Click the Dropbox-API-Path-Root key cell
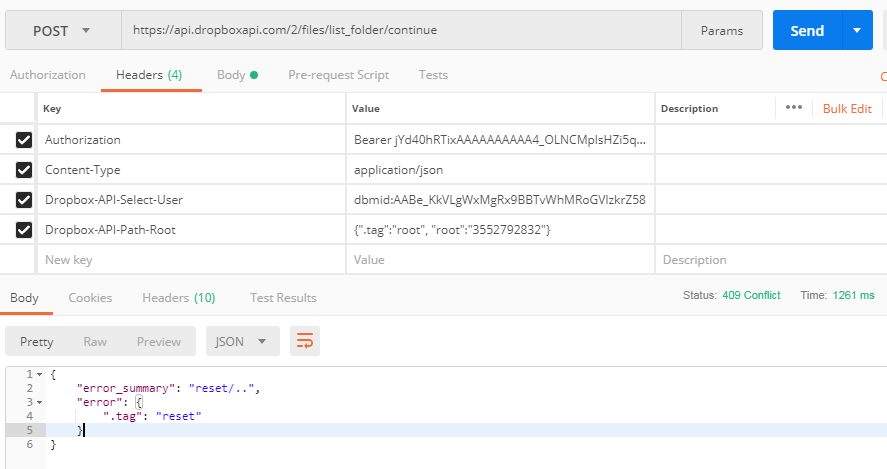 point(191,230)
